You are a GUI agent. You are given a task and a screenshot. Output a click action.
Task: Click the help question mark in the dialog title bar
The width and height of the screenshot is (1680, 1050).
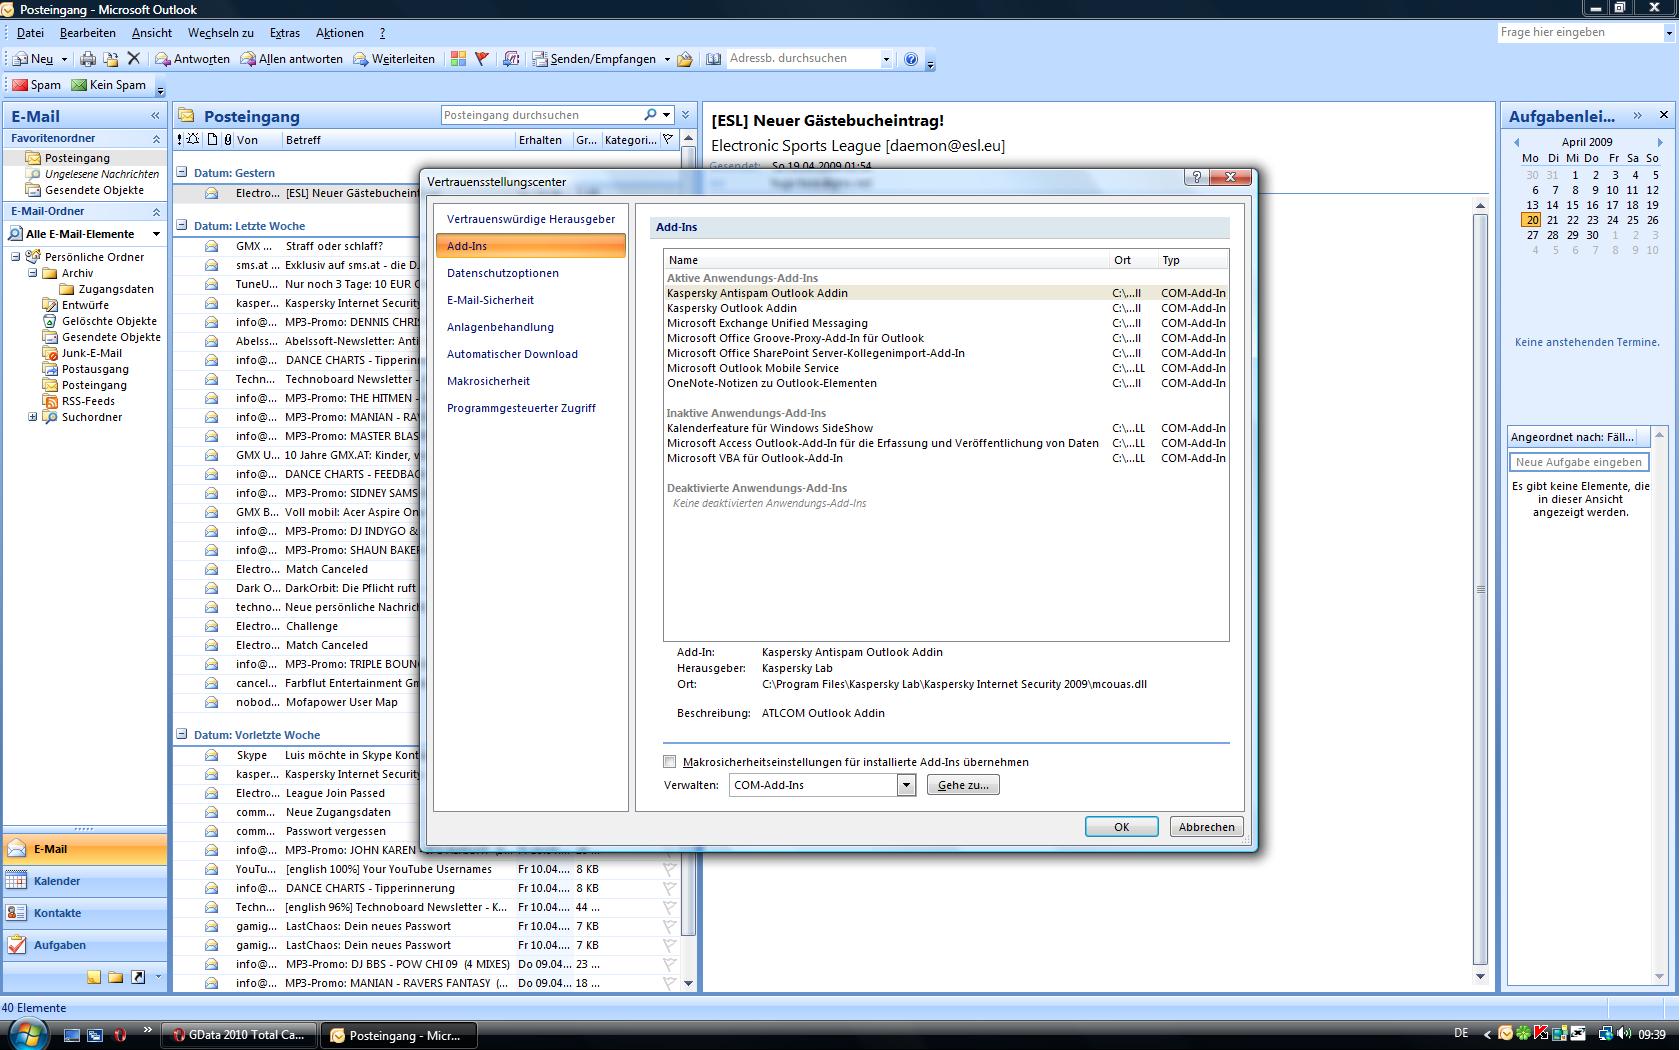pos(1195,177)
